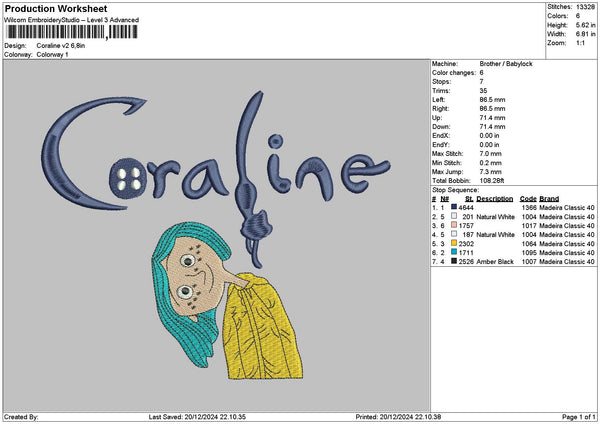The image size is (600, 424).
Task: Click the Description column header
Action: (x=494, y=198)
